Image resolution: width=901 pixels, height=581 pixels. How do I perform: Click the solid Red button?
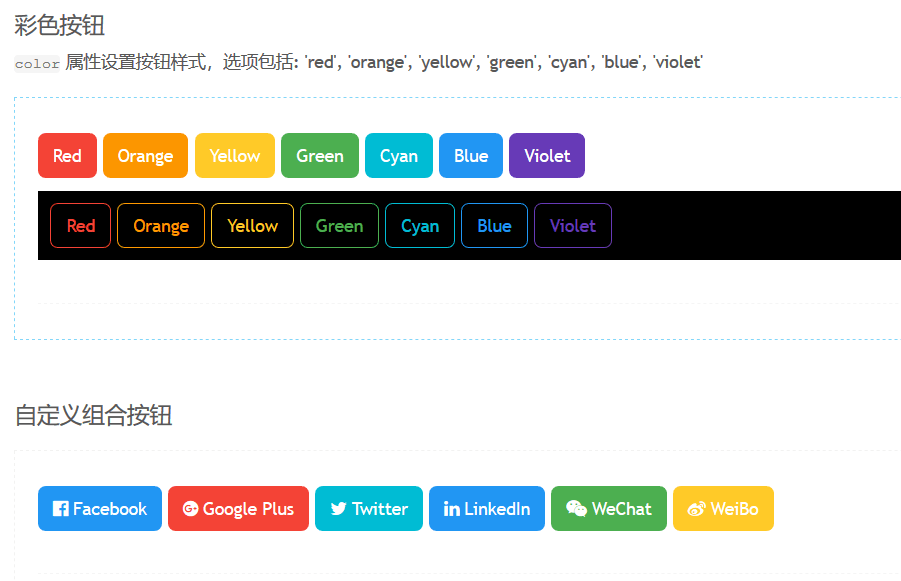click(x=67, y=156)
